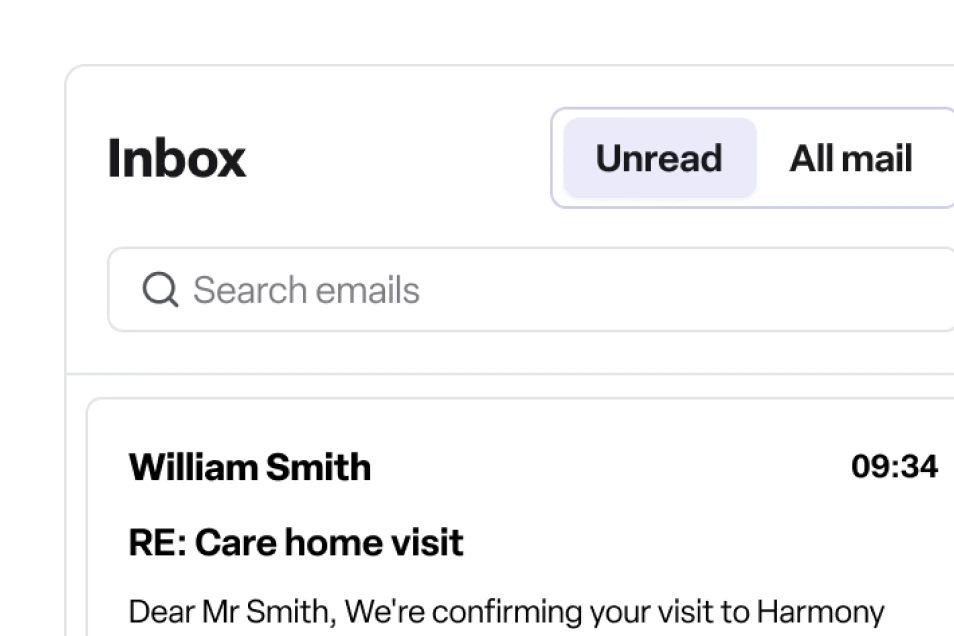Click the Dear Mr Smith greeting text
The height and width of the screenshot is (636, 954).
pos(208,610)
